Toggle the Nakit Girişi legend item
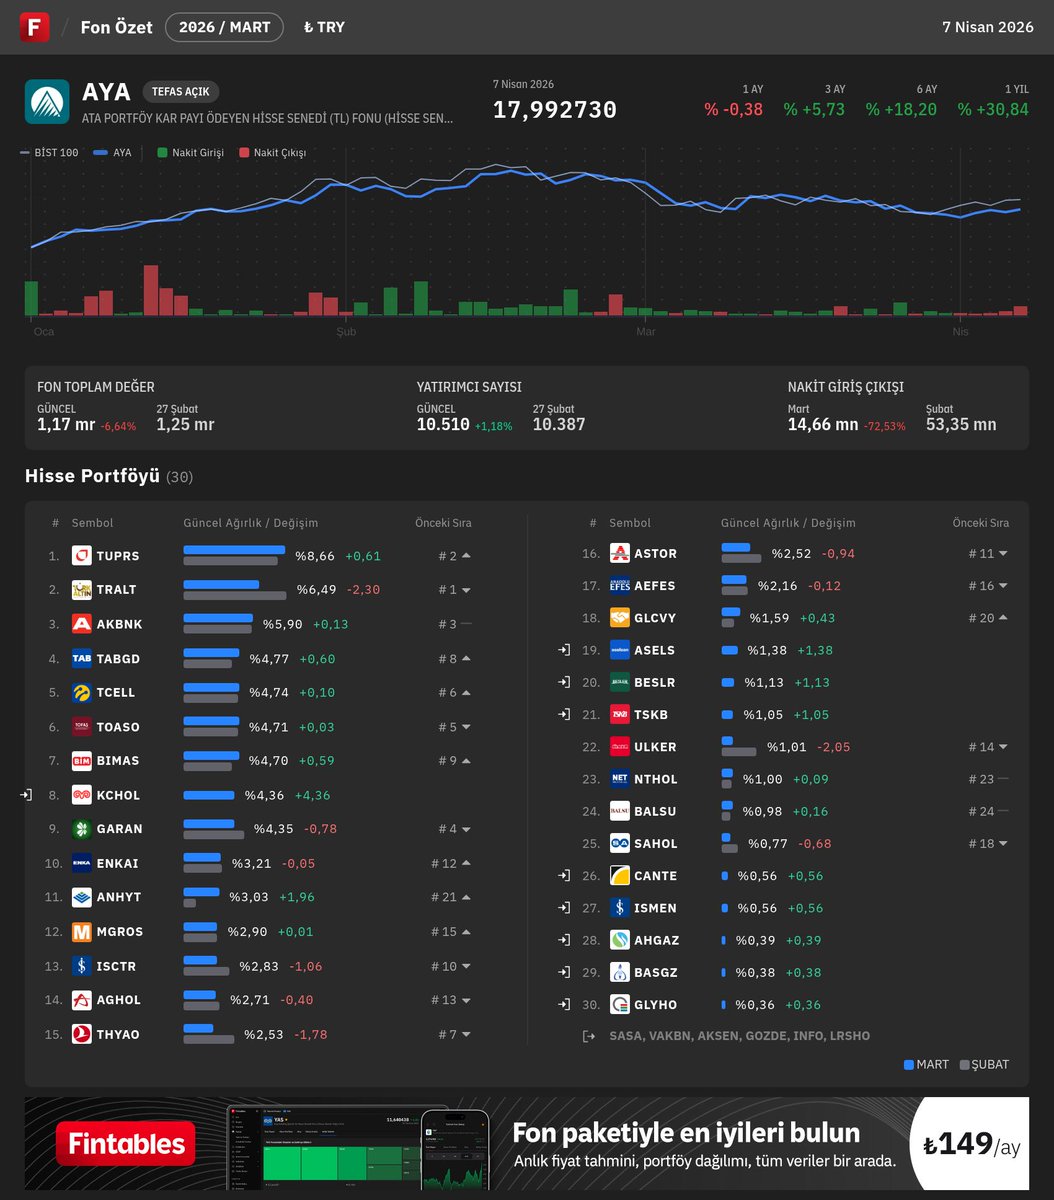The image size is (1054, 1200). (x=191, y=153)
